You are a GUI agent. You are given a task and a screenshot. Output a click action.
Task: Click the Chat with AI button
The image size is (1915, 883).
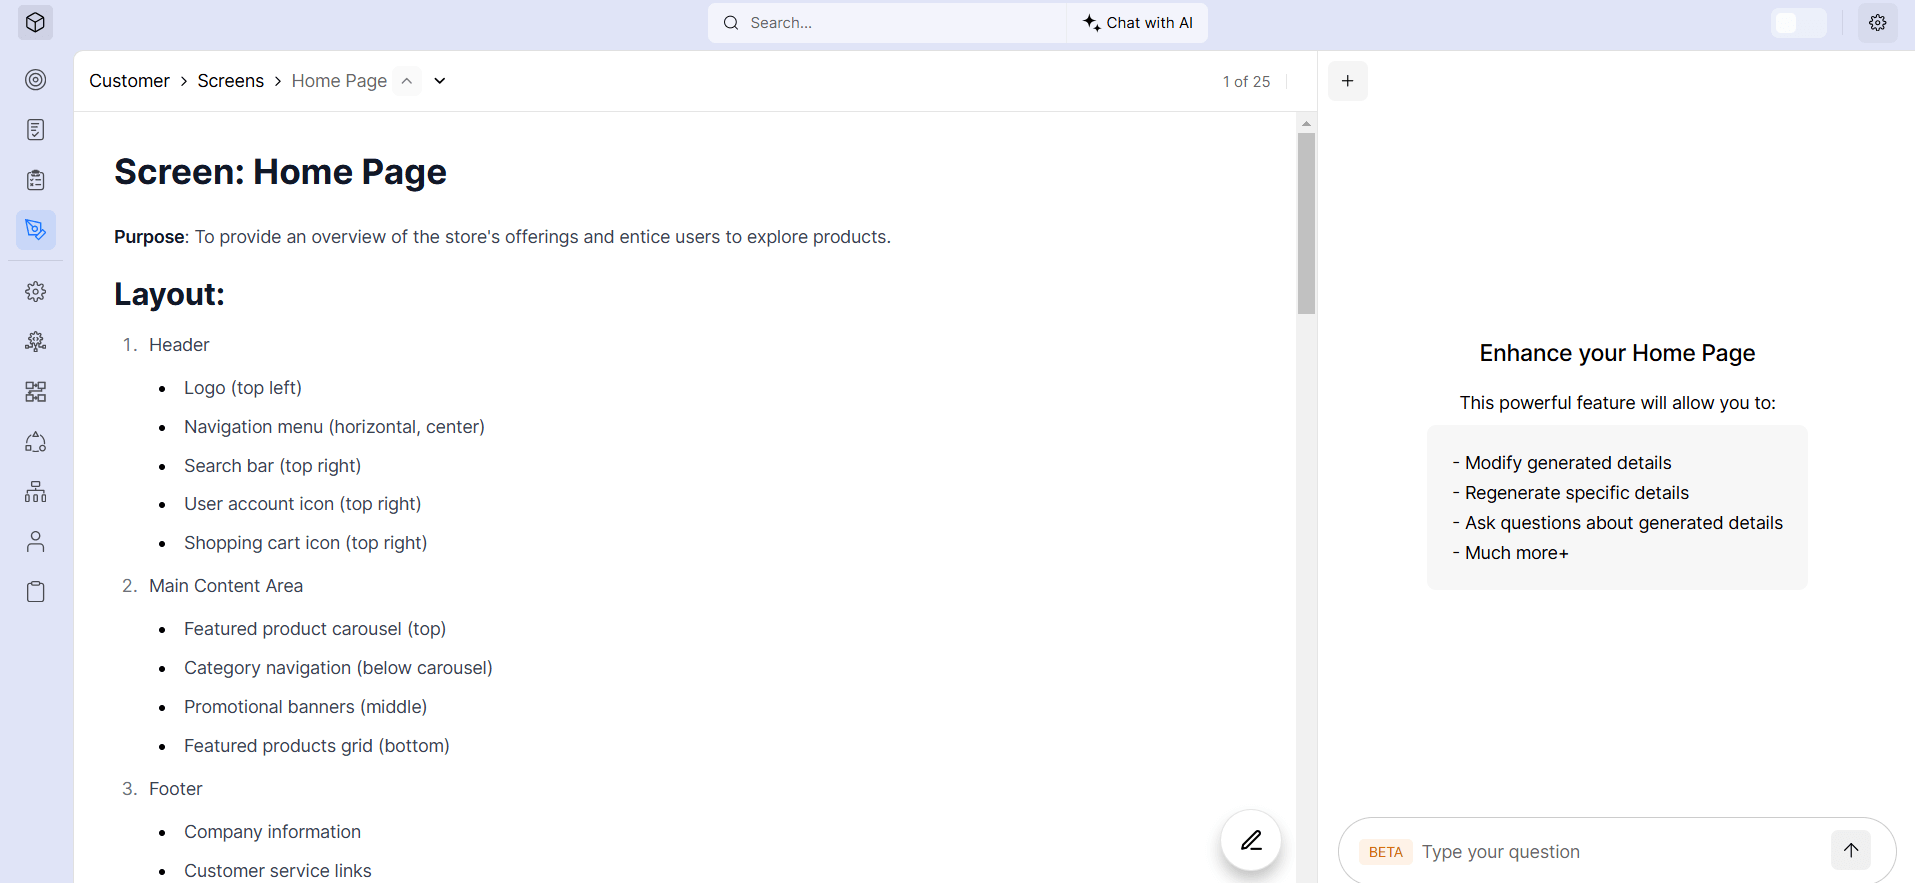(1138, 23)
